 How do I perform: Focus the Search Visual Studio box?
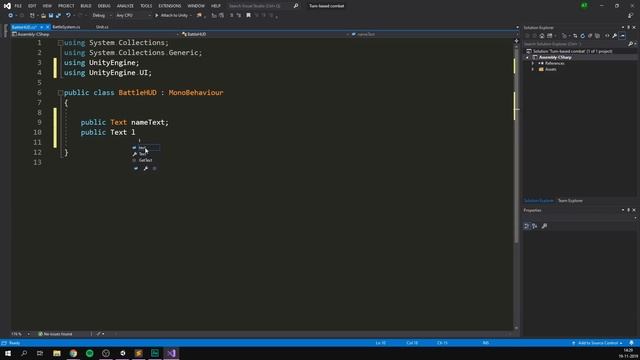coord(259,6)
